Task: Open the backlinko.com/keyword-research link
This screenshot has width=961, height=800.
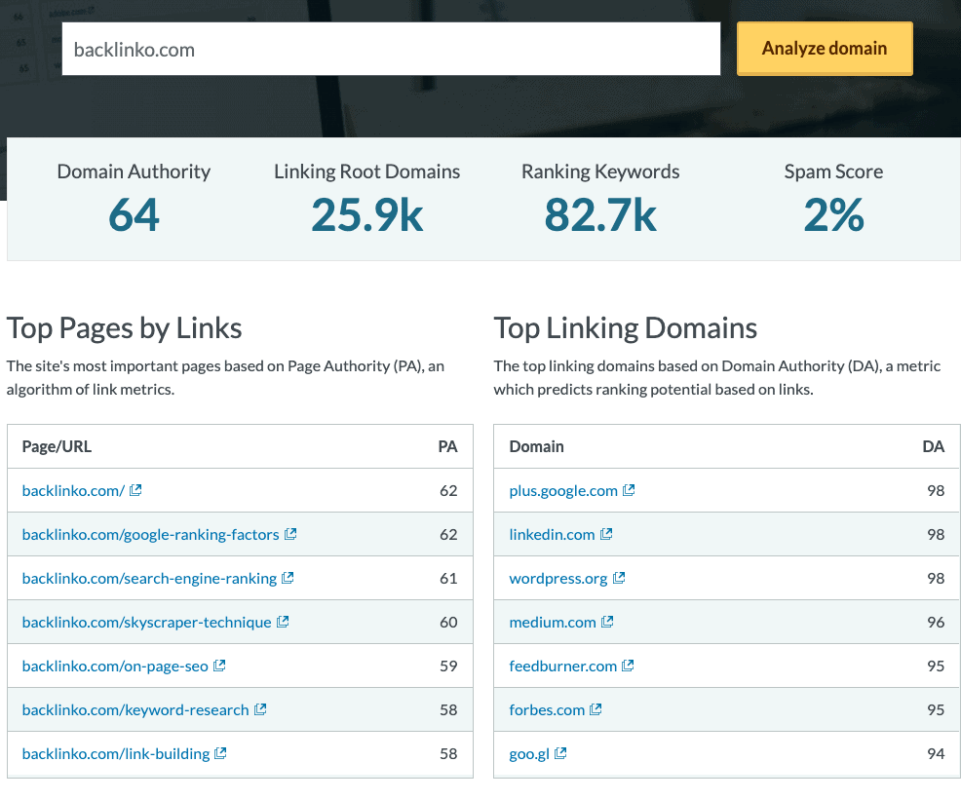Action: pos(135,710)
